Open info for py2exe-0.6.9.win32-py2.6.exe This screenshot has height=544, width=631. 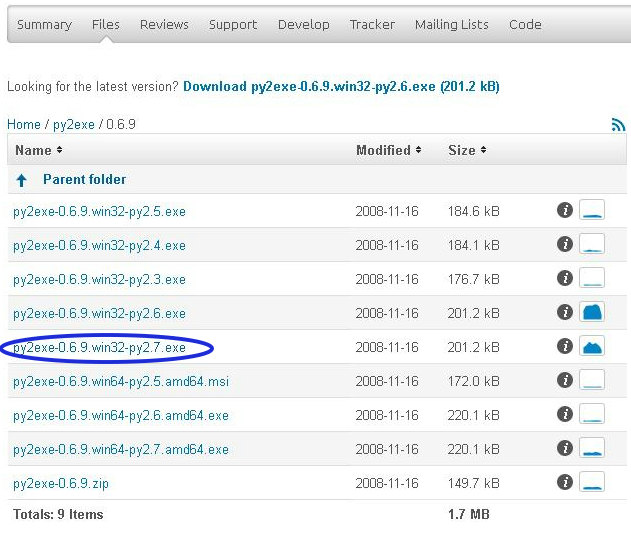pos(565,312)
